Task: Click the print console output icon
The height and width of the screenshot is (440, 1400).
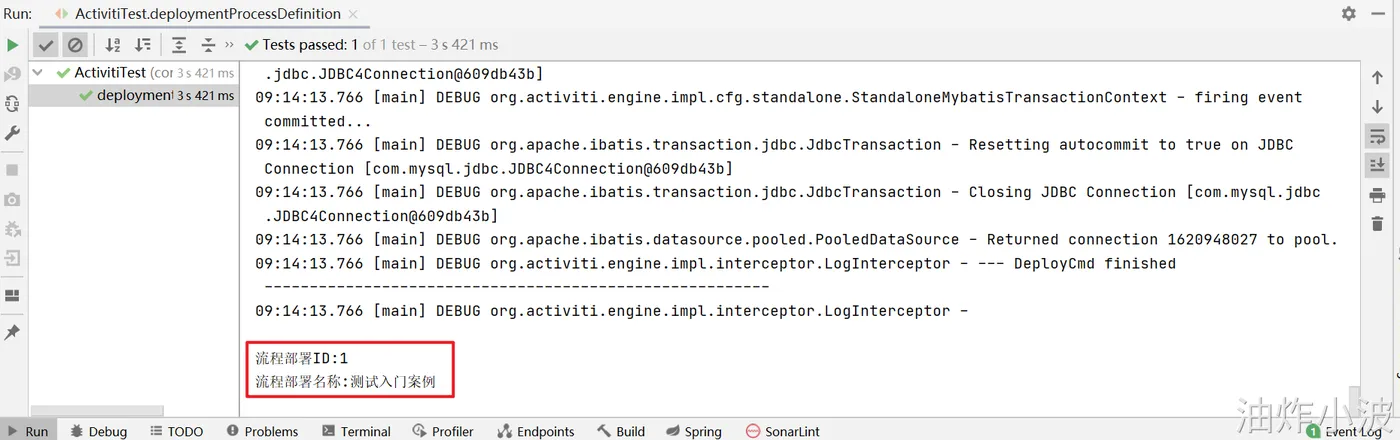Action: click(1377, 194)
